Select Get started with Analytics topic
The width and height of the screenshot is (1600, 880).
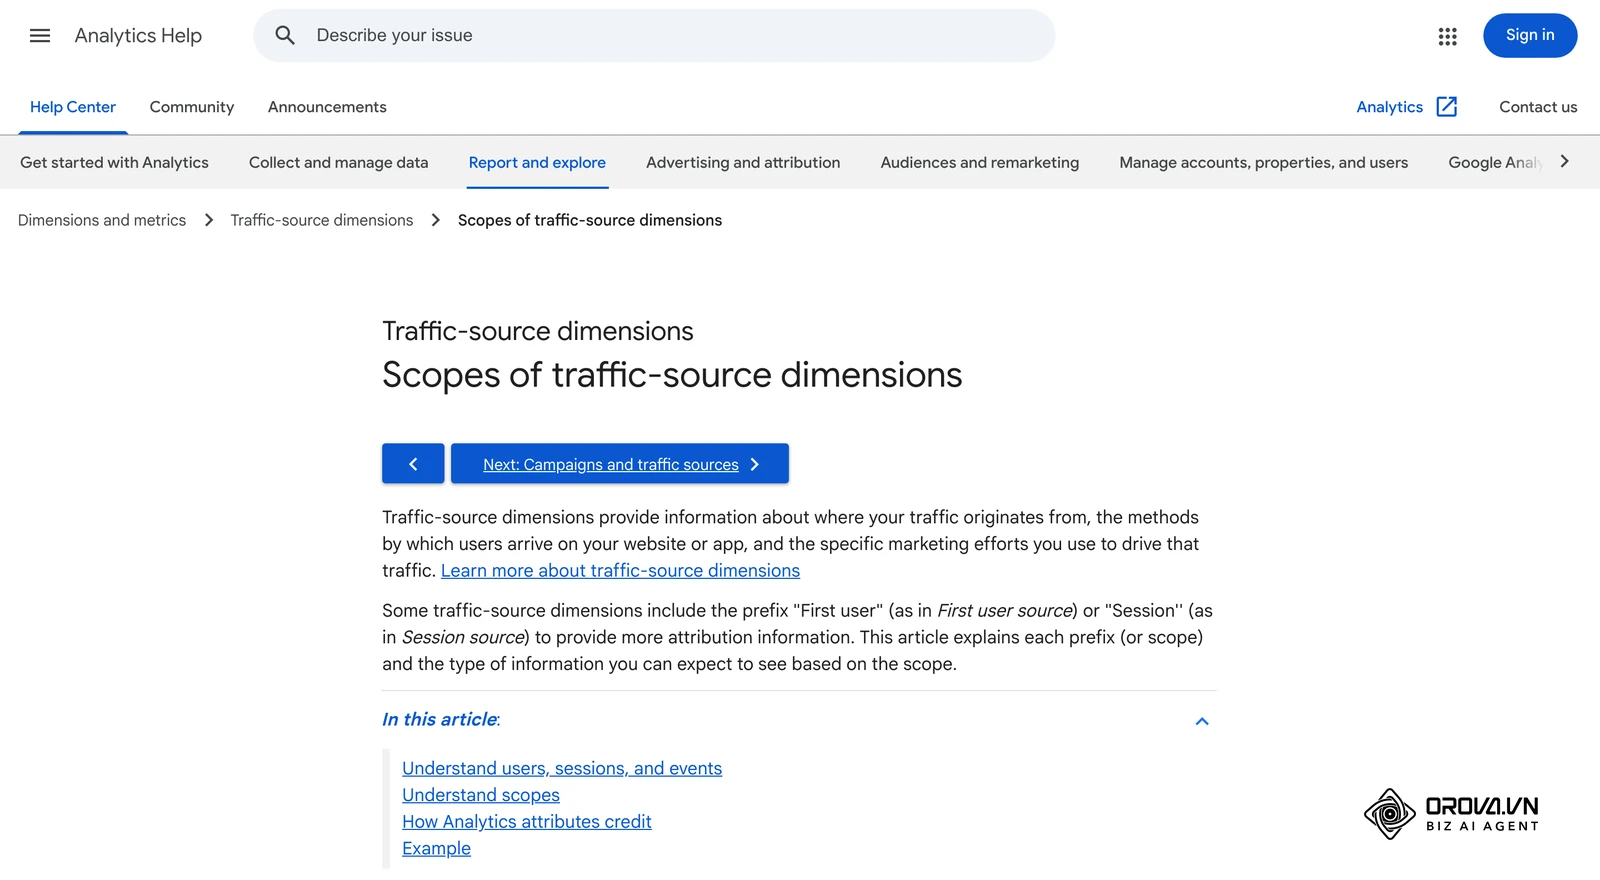[114, 163]
